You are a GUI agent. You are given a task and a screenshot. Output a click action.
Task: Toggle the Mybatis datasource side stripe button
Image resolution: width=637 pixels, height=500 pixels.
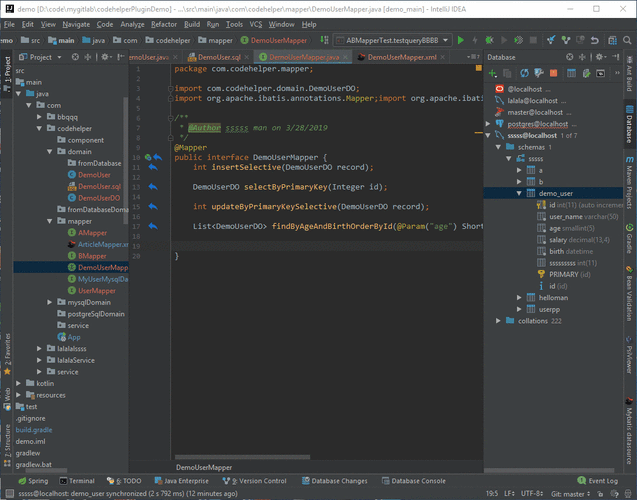click(x=629, y=433)
